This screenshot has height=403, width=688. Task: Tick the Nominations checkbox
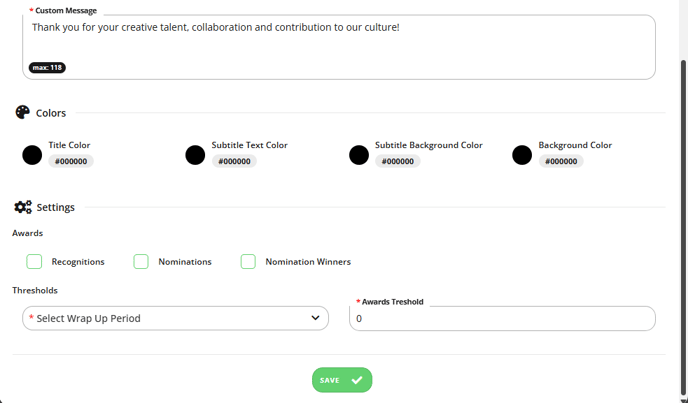click(x=141, y=262)
